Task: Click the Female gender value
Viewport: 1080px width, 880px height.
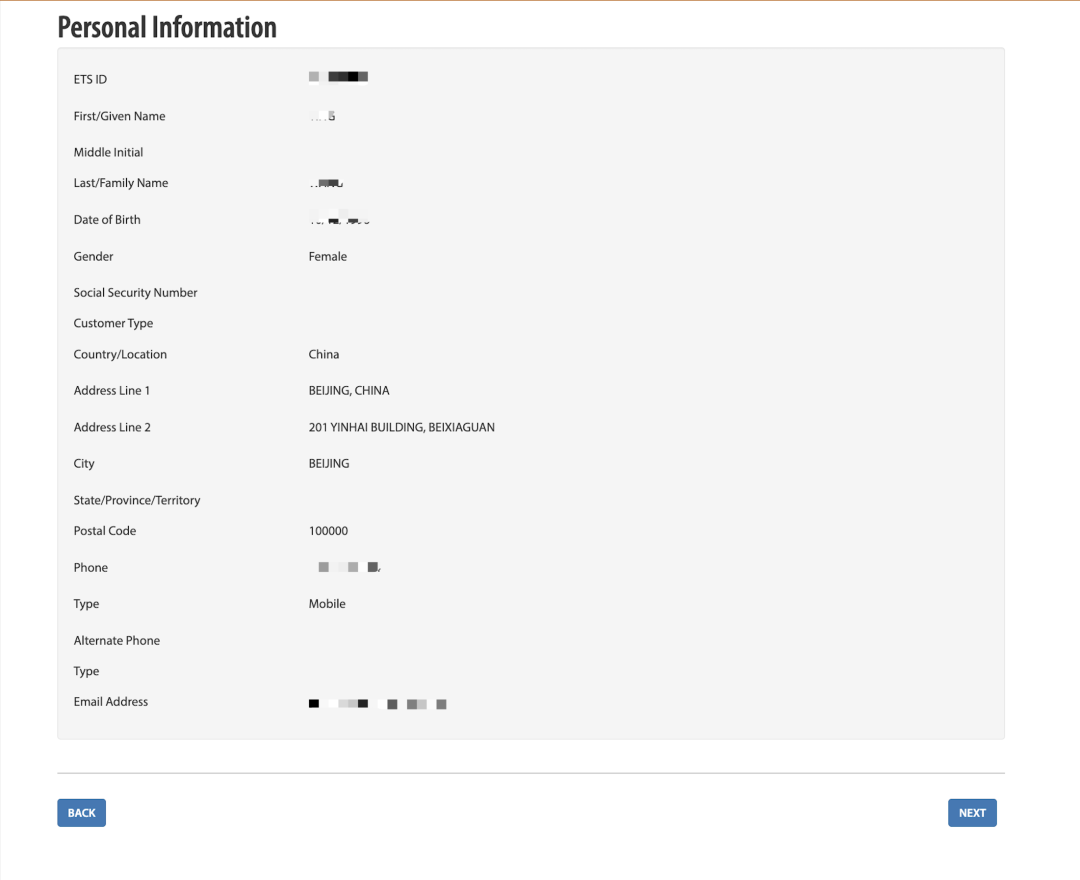Action: click(328, 257)
